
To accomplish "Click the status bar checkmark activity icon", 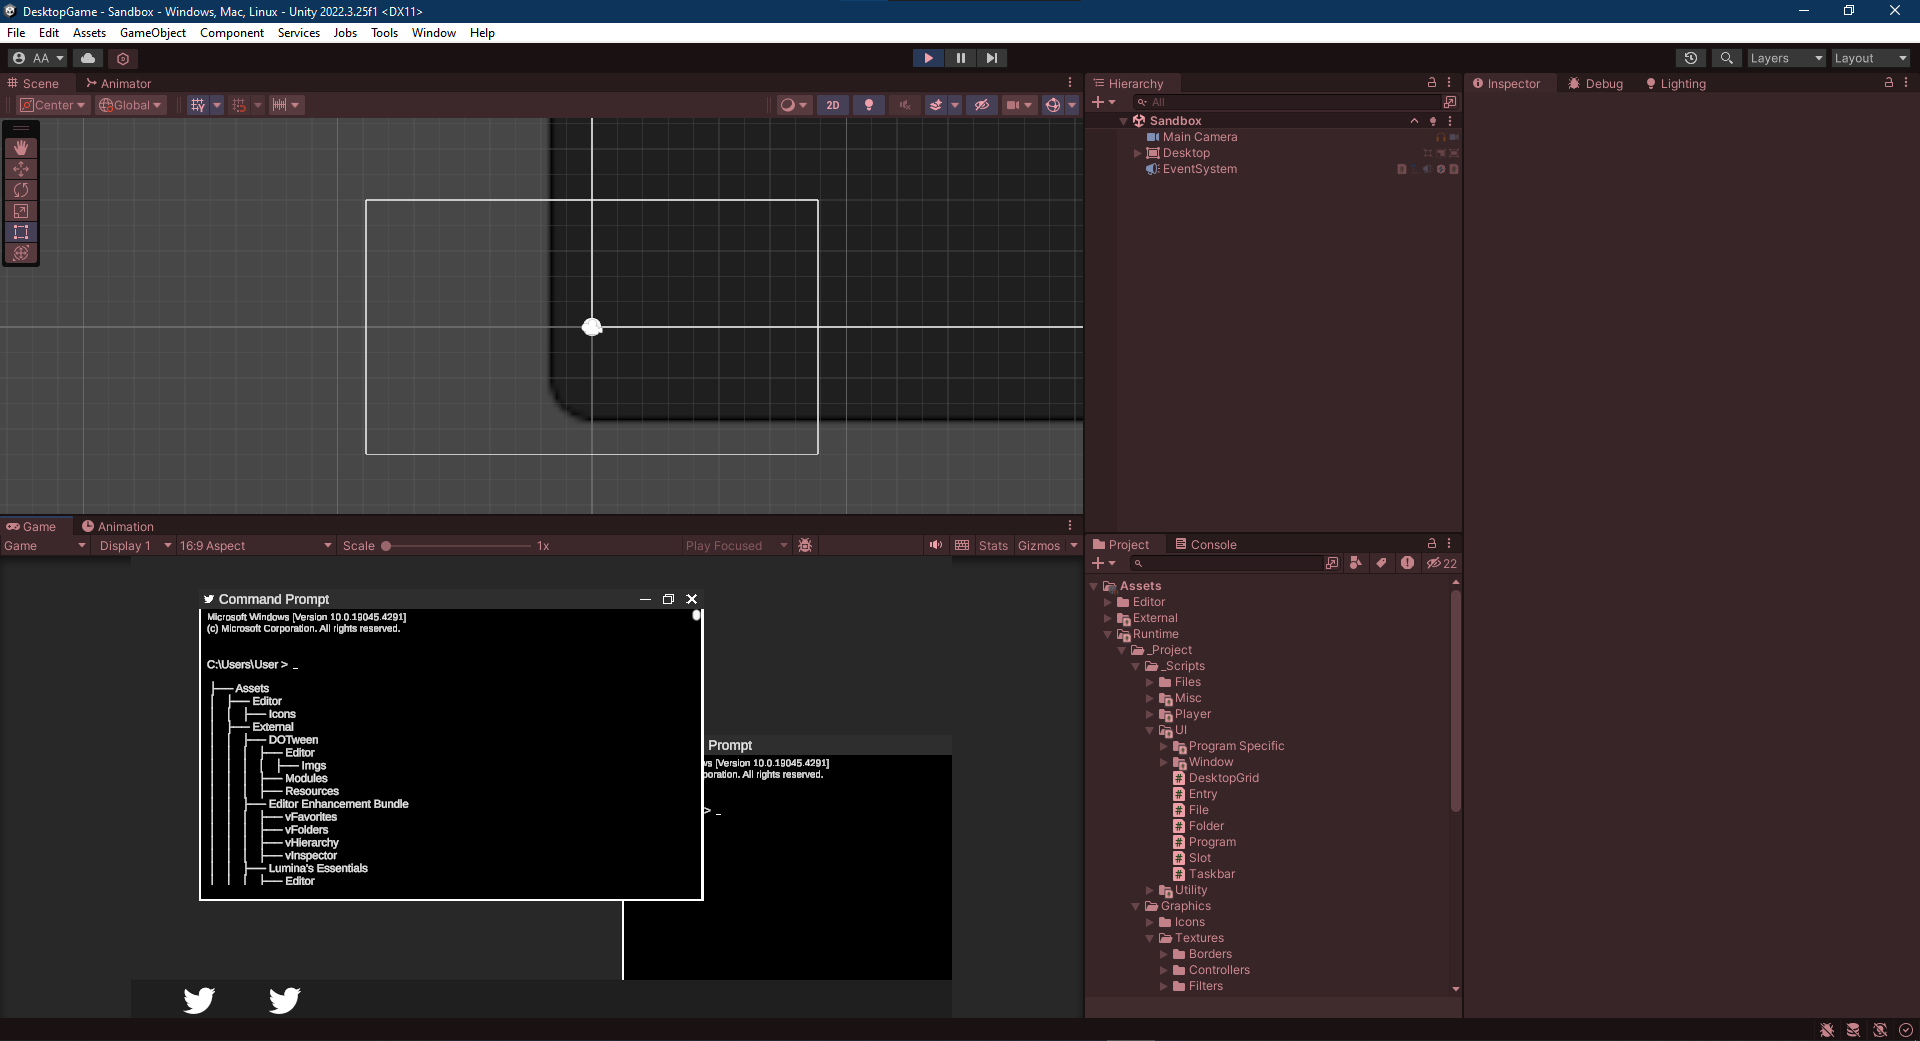I will pyautogui.click(x=1906, y=1030).
